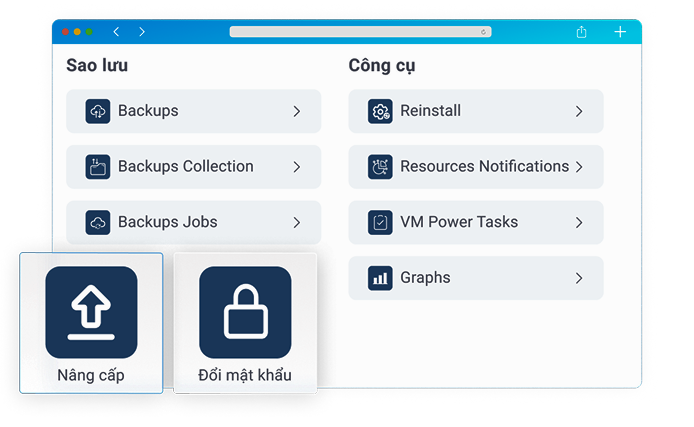Open the Backups Jobs label
Image resolution: width=694 pixels, height=427 pixels.
coord(167,222)
